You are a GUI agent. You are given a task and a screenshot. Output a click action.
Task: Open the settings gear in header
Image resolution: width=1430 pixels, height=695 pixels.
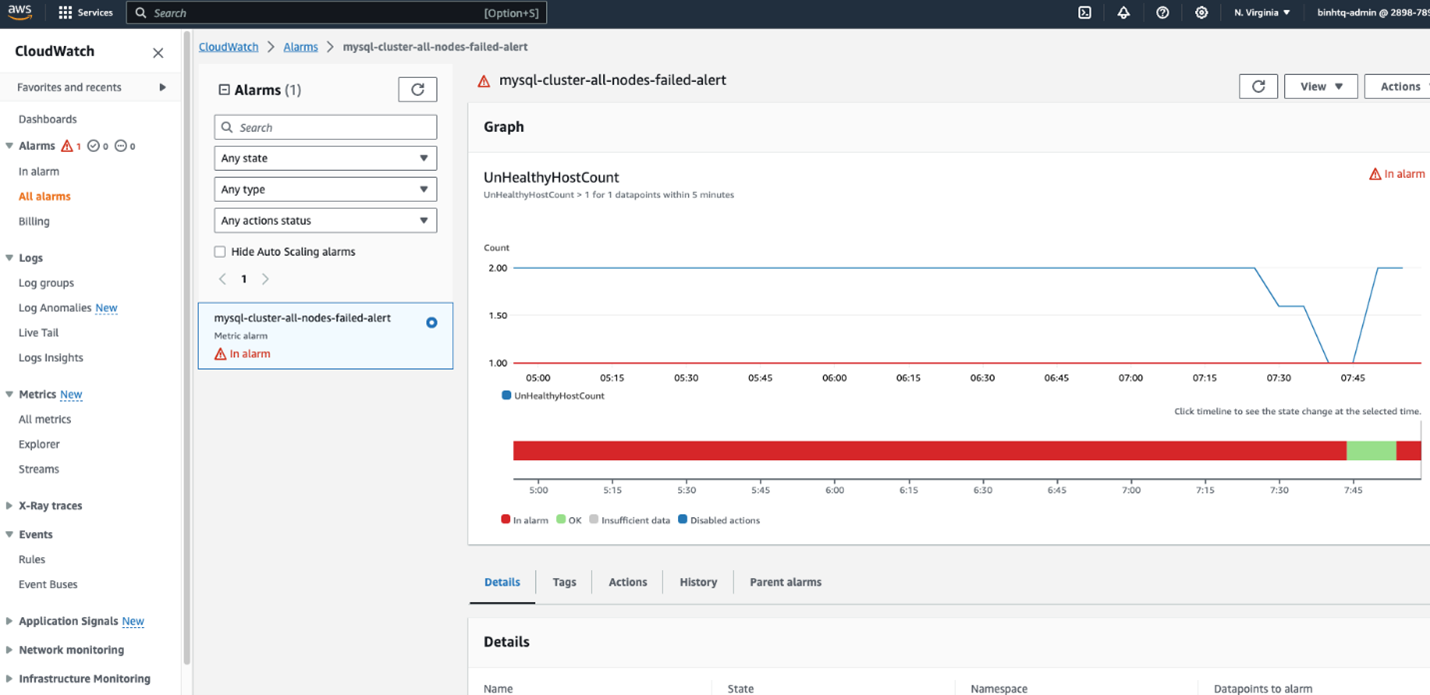coord(1201,13)
